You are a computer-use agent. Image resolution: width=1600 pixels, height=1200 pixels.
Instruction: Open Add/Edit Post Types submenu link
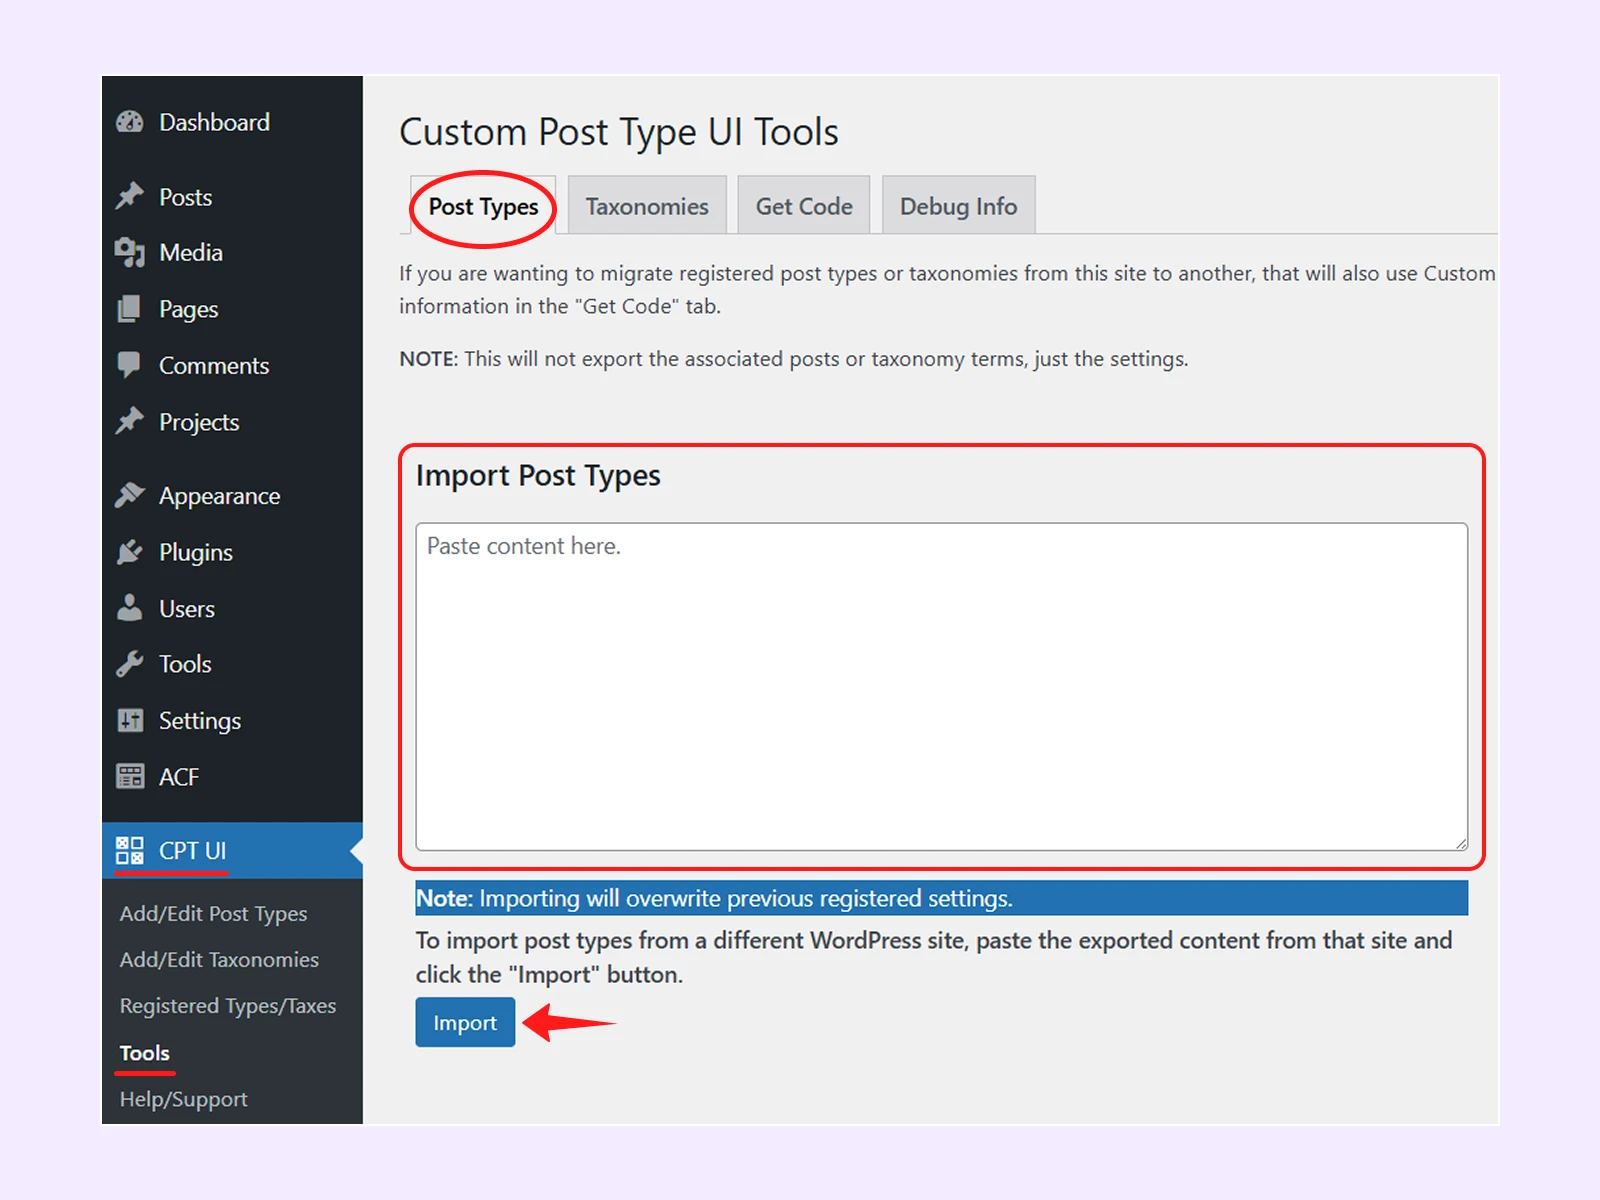click(213, 913)
